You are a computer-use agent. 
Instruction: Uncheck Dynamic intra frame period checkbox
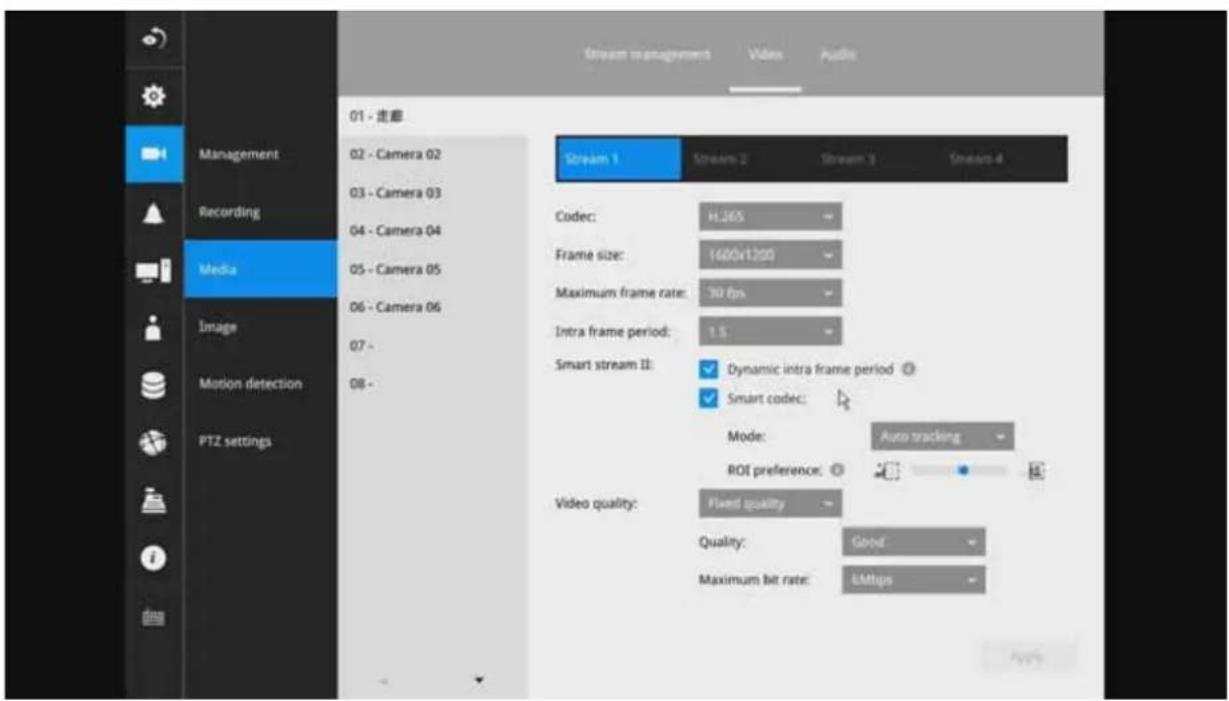(708, 369)
